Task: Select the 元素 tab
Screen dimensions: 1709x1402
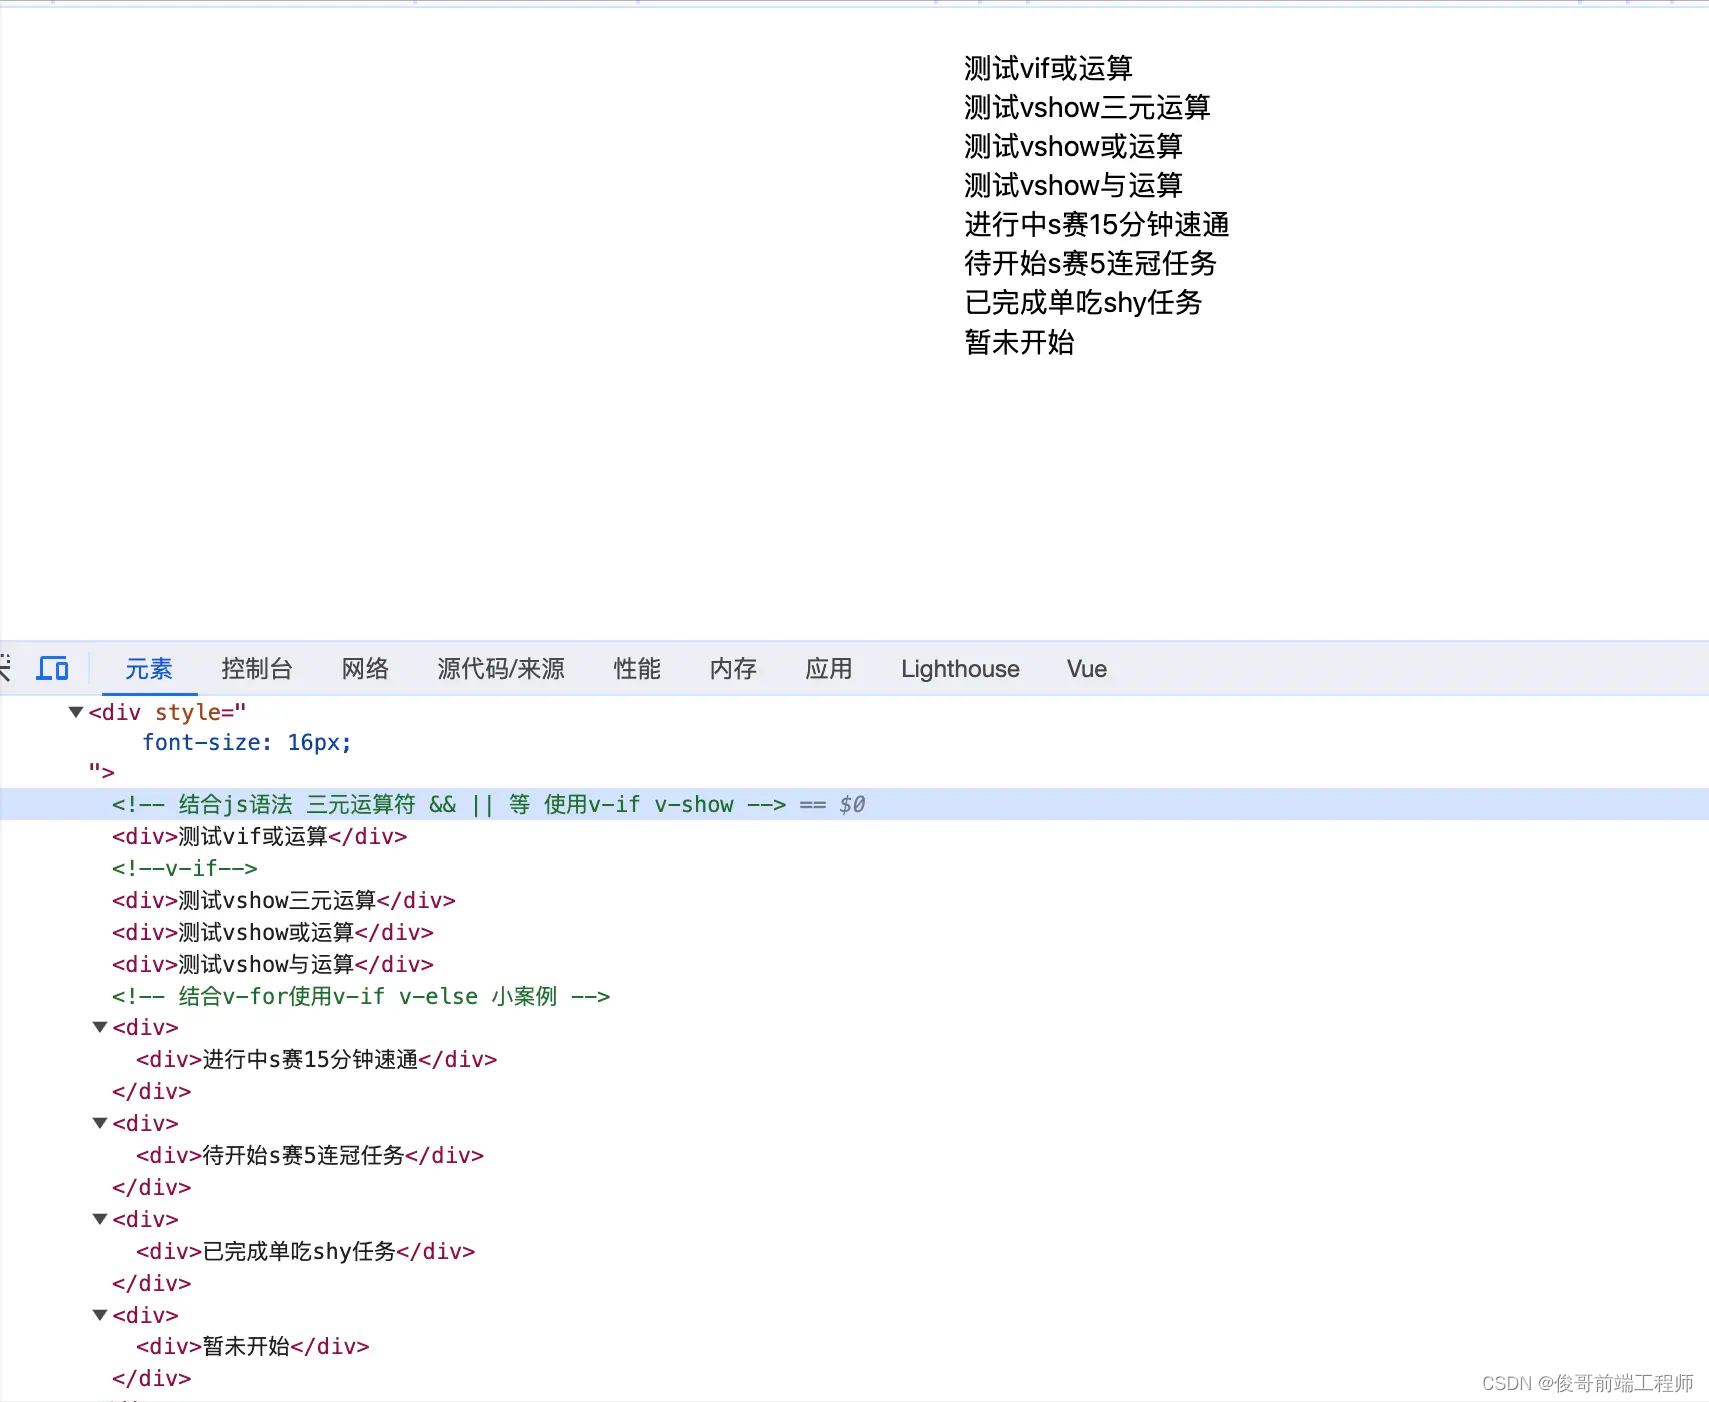Action: pos(149,670)
